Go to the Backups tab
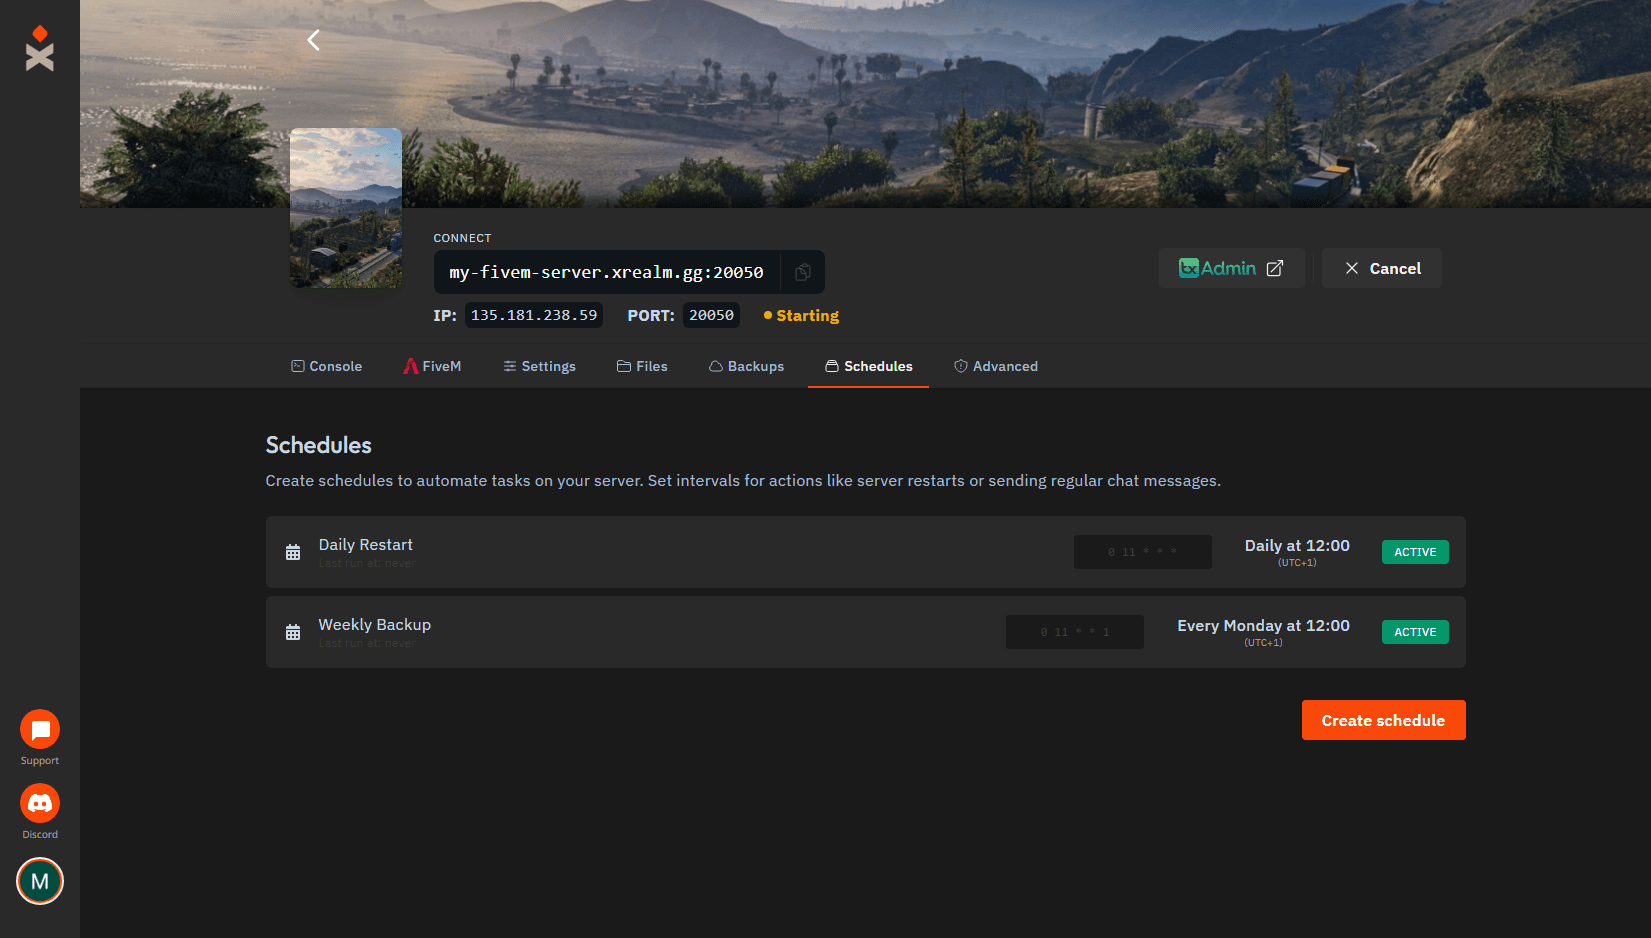Screen dimensions: 1651x938 (x=746, y=366)
